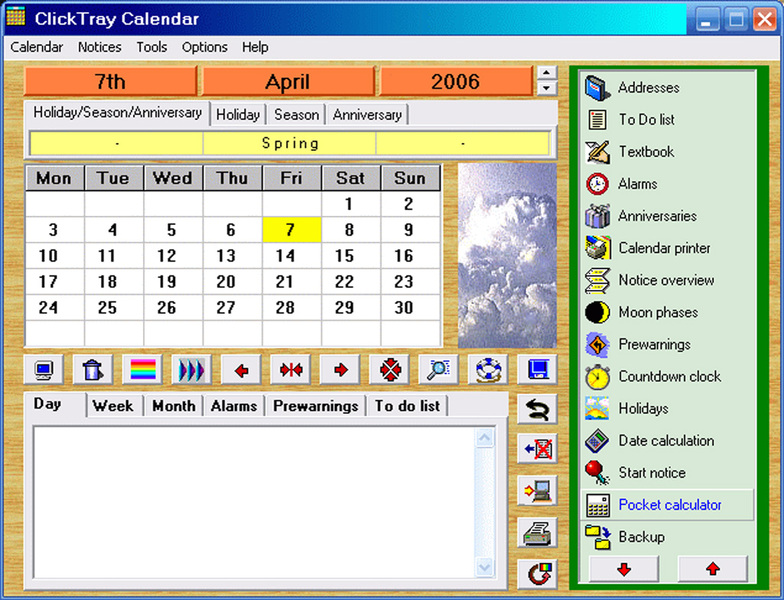Switch to the Week tab
The image size is (784, 600).
coord(113,406)
